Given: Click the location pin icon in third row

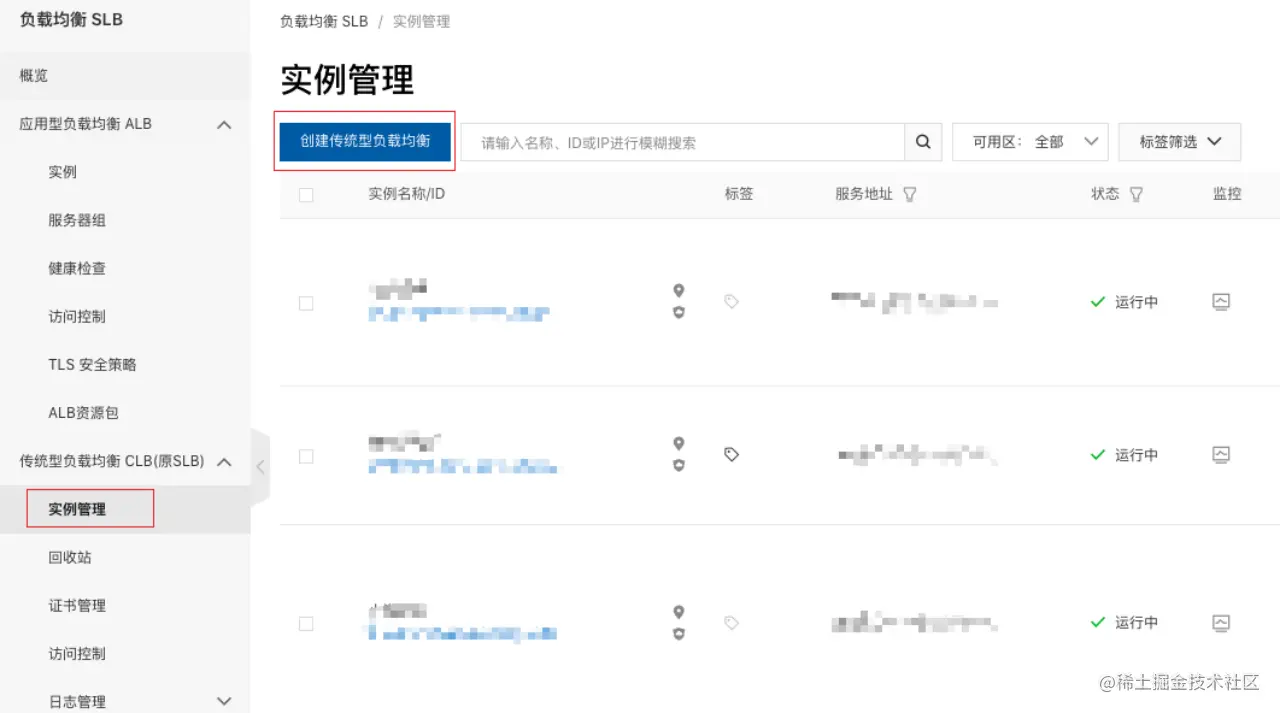Looking at the screenshot, I should 679,611.
